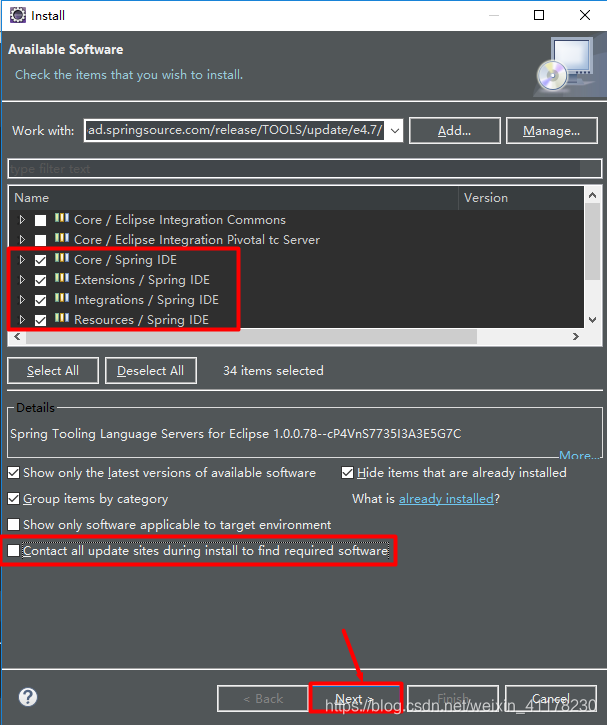This screenshot has width=607, height=725.
Task: Expand the Integrations / Spring IDE node
Action: click(x=22, y=300)
